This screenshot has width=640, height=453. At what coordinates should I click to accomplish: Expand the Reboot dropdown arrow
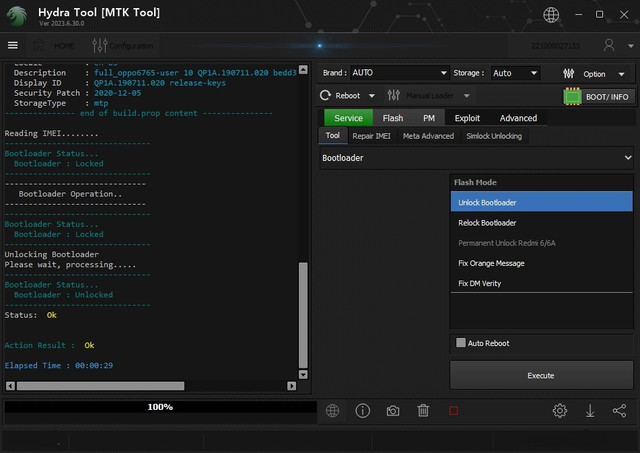tap(371, 96)
